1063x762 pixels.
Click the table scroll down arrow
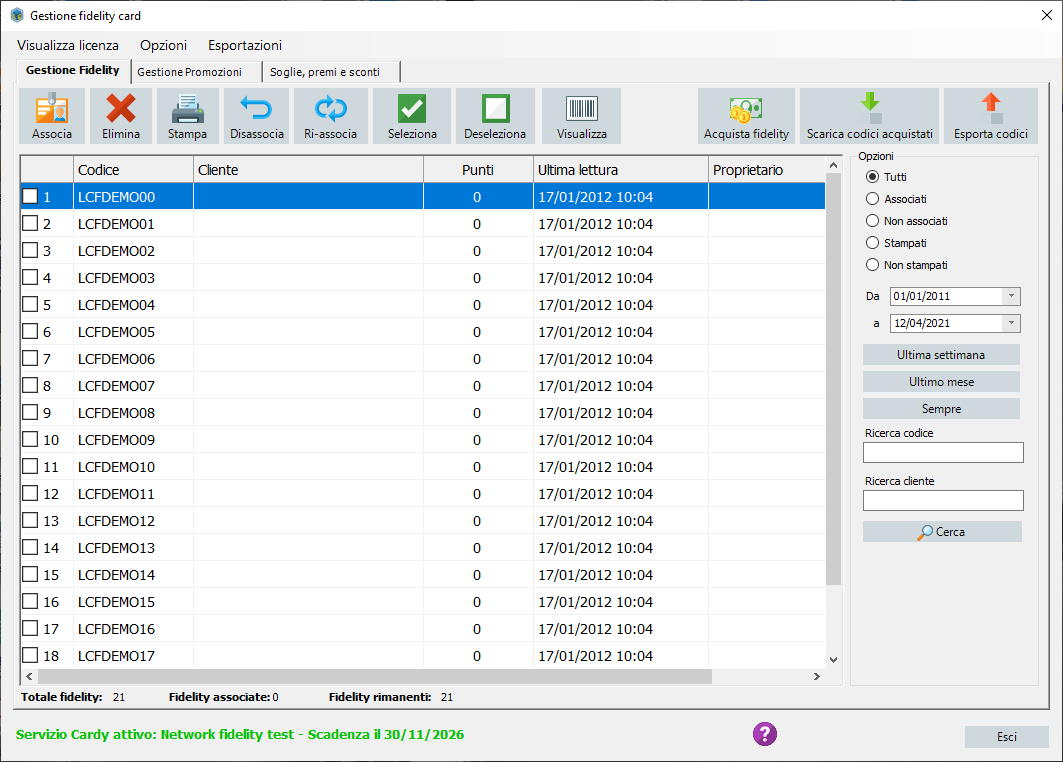coord(833,659)
